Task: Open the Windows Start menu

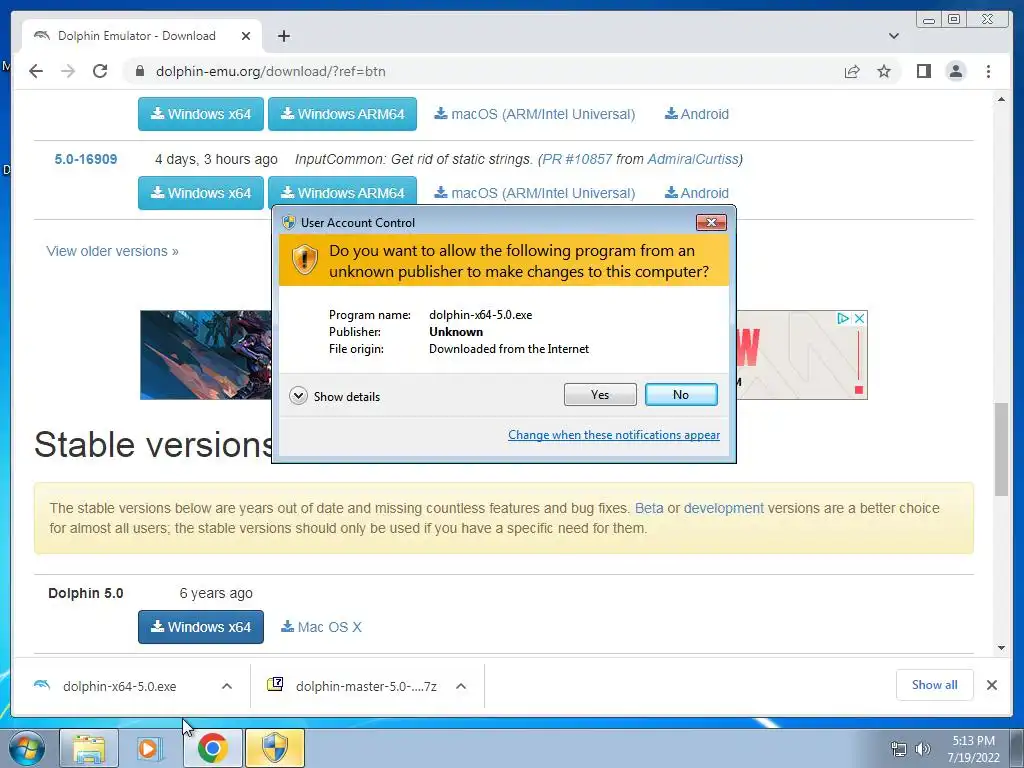Action: point(26,748)
